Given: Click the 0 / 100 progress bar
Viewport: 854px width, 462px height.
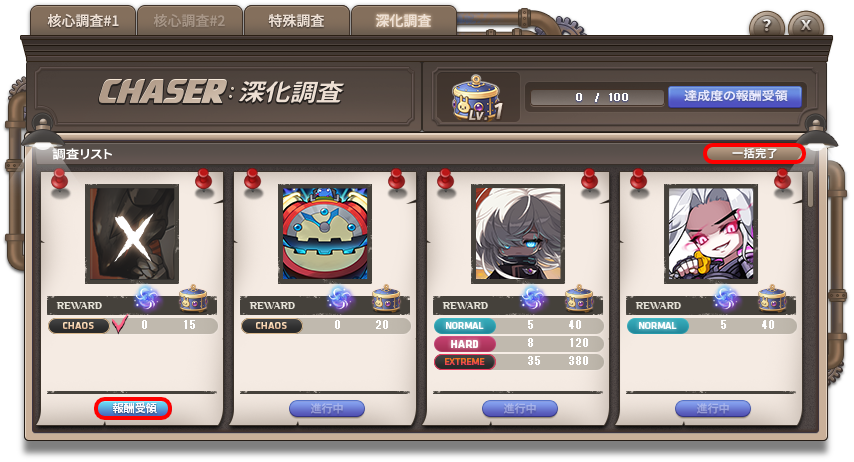Looking at the screenshot, I should pyautogui.click(x=597, y=97).
